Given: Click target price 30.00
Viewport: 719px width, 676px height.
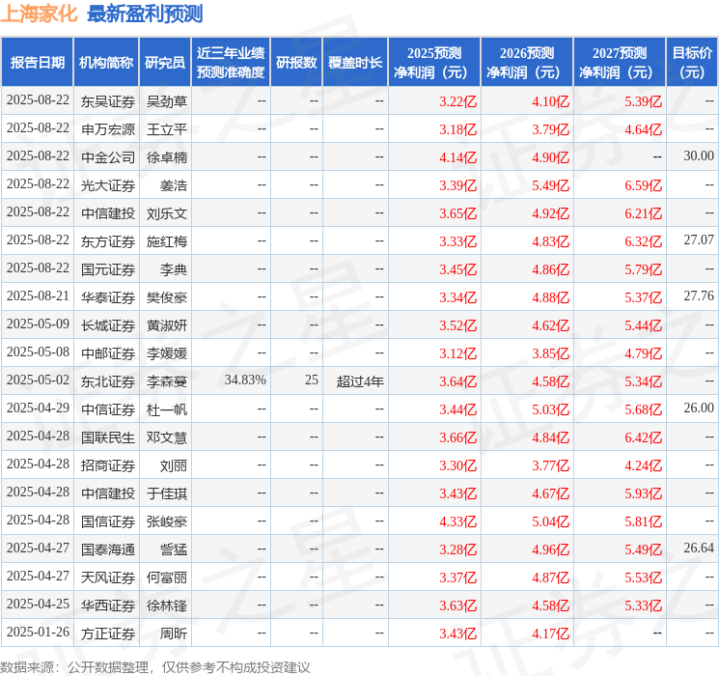Looking at the screenshot, I should click(x=698, y=156).
